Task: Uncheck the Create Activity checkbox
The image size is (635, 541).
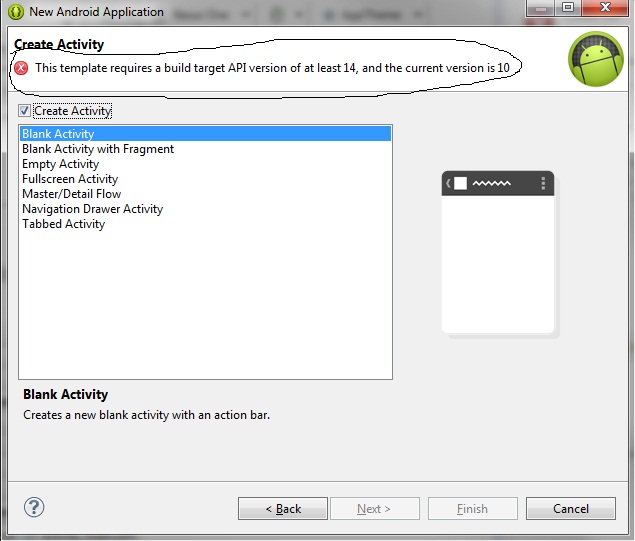Action: point(24,111)
